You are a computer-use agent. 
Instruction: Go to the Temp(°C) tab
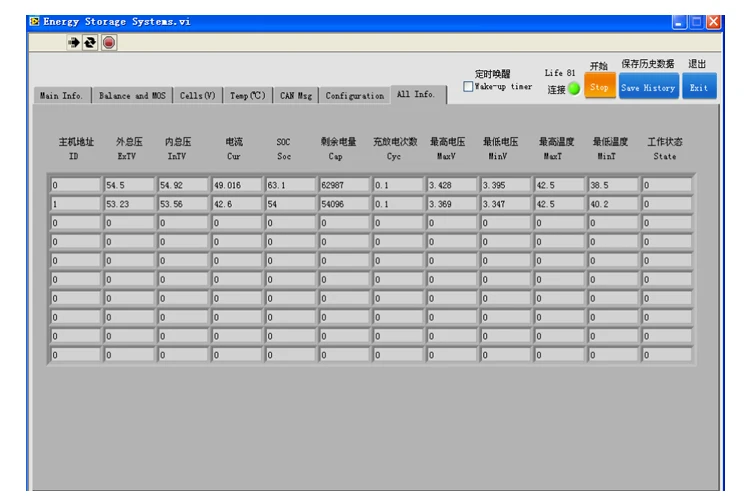[x=246, y=96]
